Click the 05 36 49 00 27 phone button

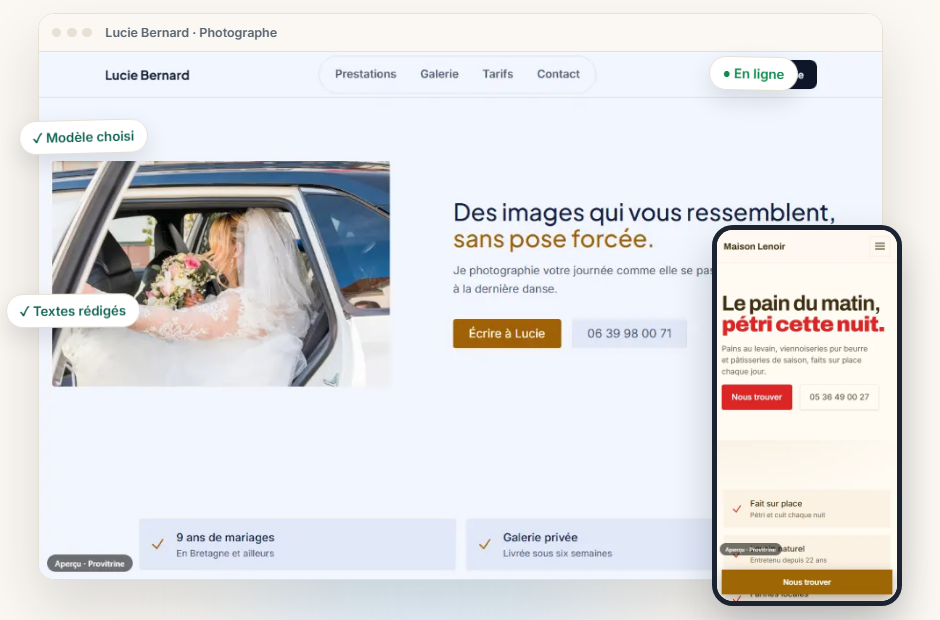(839, 397)
